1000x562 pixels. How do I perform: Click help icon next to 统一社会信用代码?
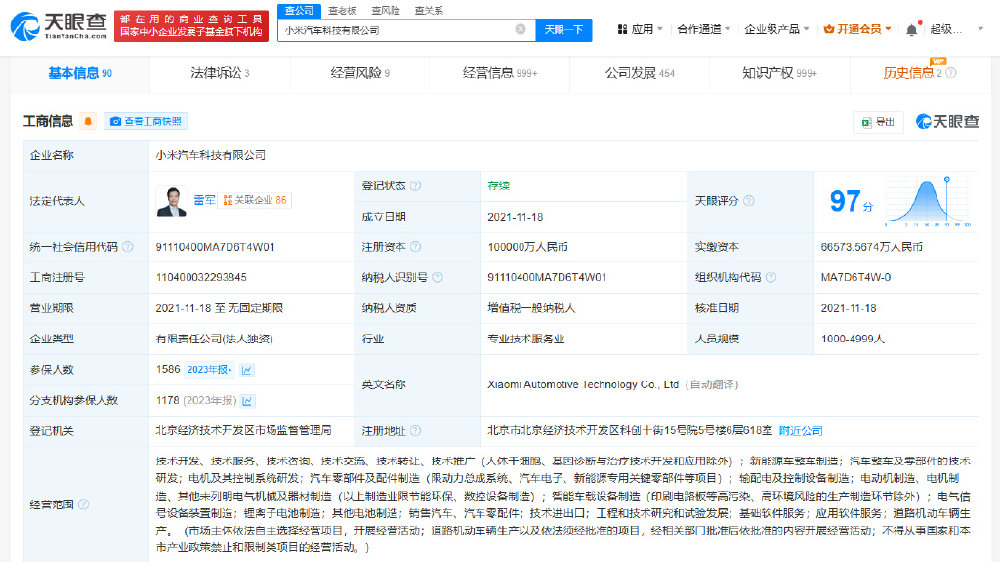128,247
